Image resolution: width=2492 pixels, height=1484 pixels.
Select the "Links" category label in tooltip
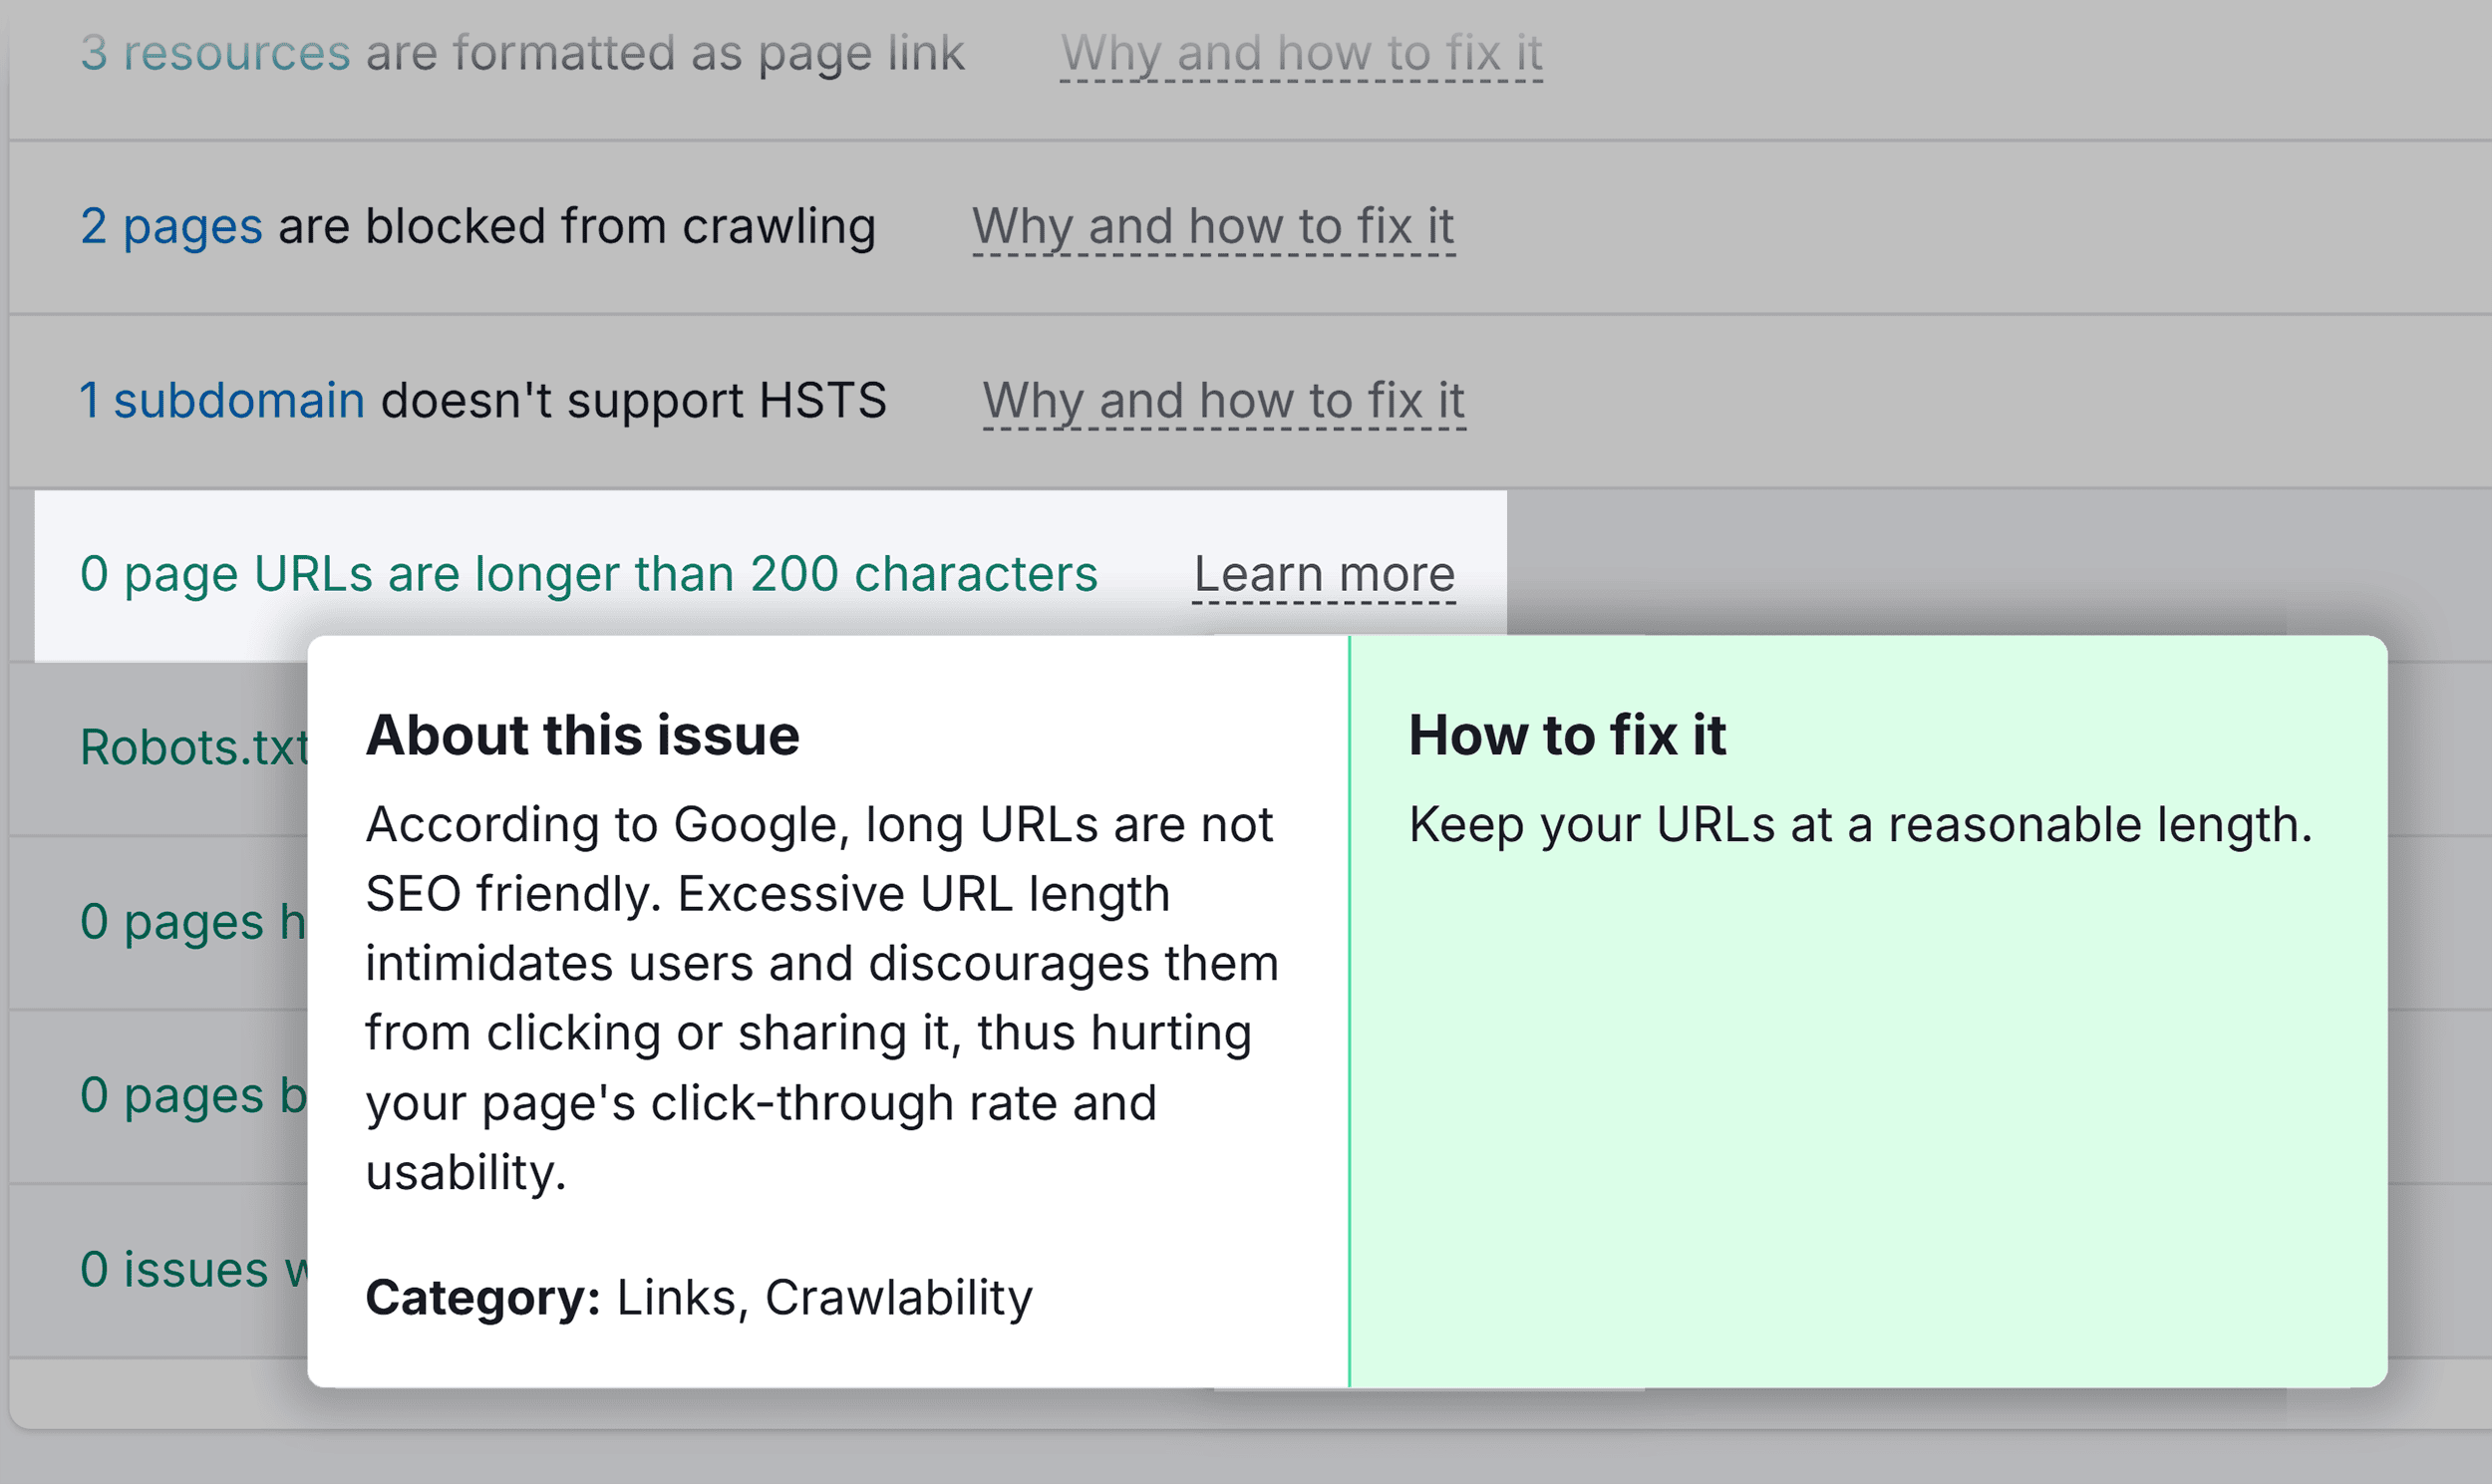pos(675,1297)
